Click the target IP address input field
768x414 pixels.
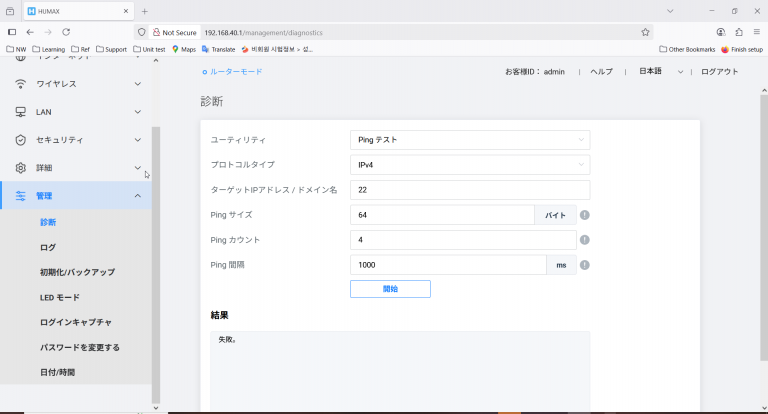pyautogui.click(x=470, y=190)
